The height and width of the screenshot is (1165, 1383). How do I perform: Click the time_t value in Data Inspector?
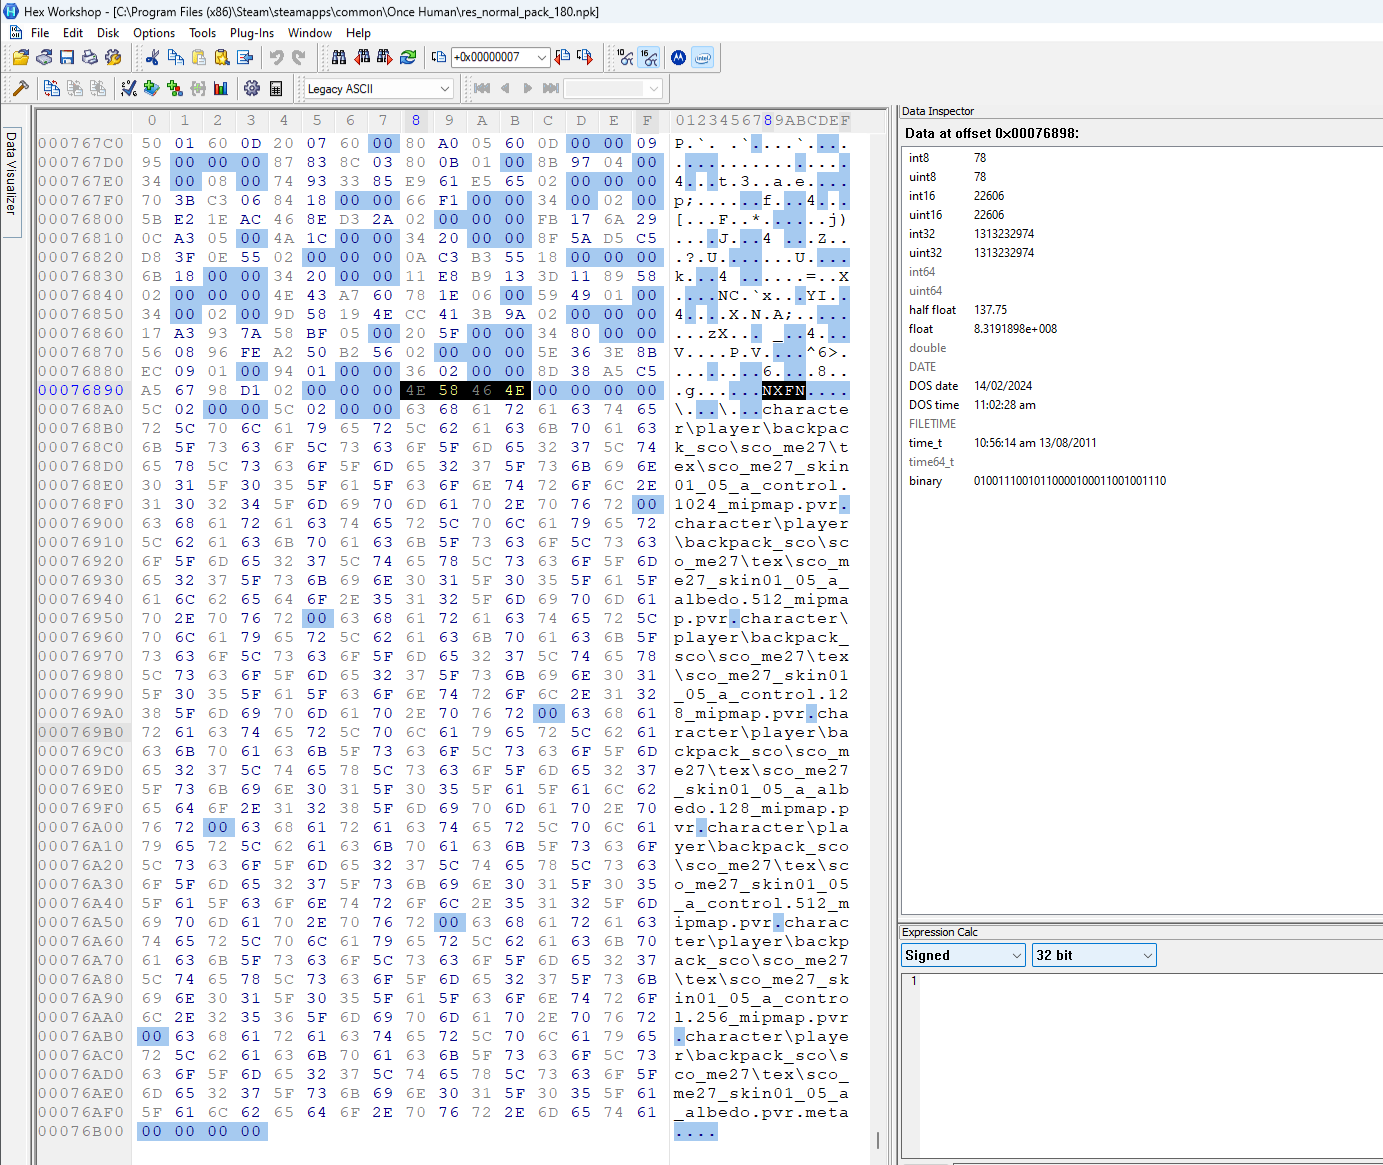click(1035, 443)
